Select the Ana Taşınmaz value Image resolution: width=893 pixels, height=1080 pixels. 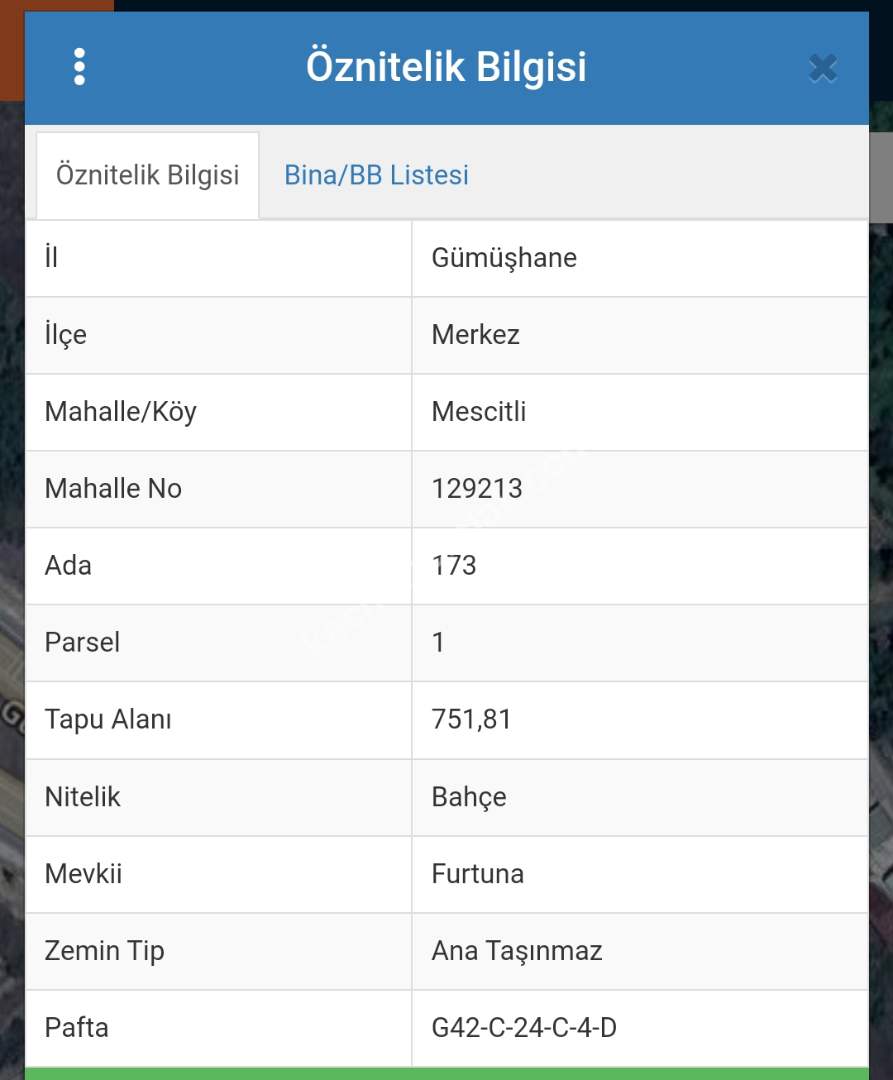(x=516, y=950)
